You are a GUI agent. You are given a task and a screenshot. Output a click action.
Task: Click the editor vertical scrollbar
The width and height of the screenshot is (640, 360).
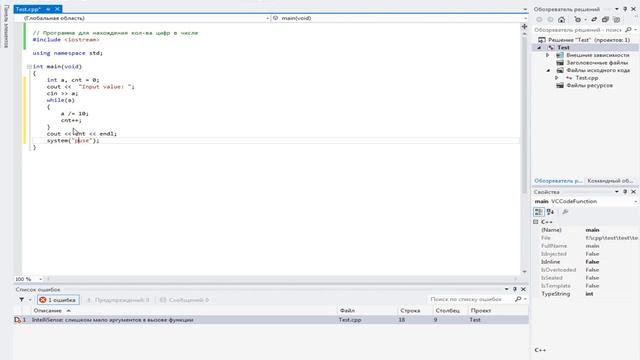pyautogui.click(x=524, y=114)
